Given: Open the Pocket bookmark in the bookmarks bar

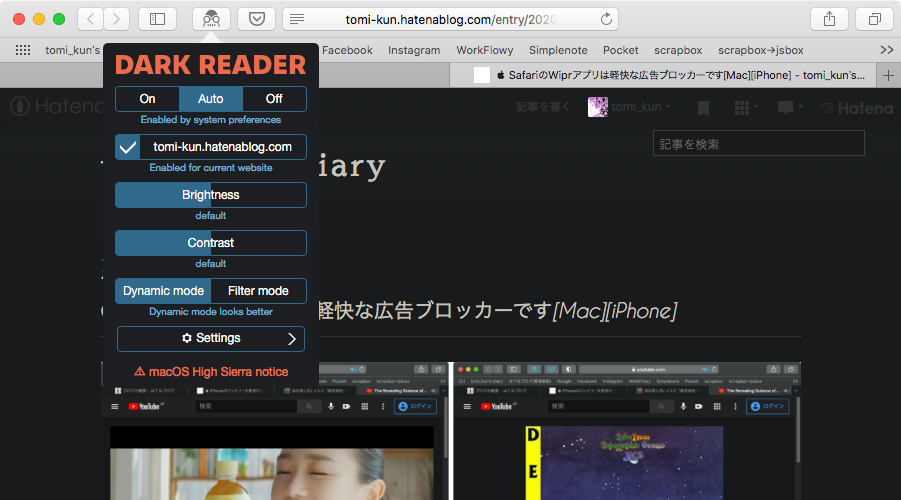Looking at the screenshot, I should pos(621,50).
